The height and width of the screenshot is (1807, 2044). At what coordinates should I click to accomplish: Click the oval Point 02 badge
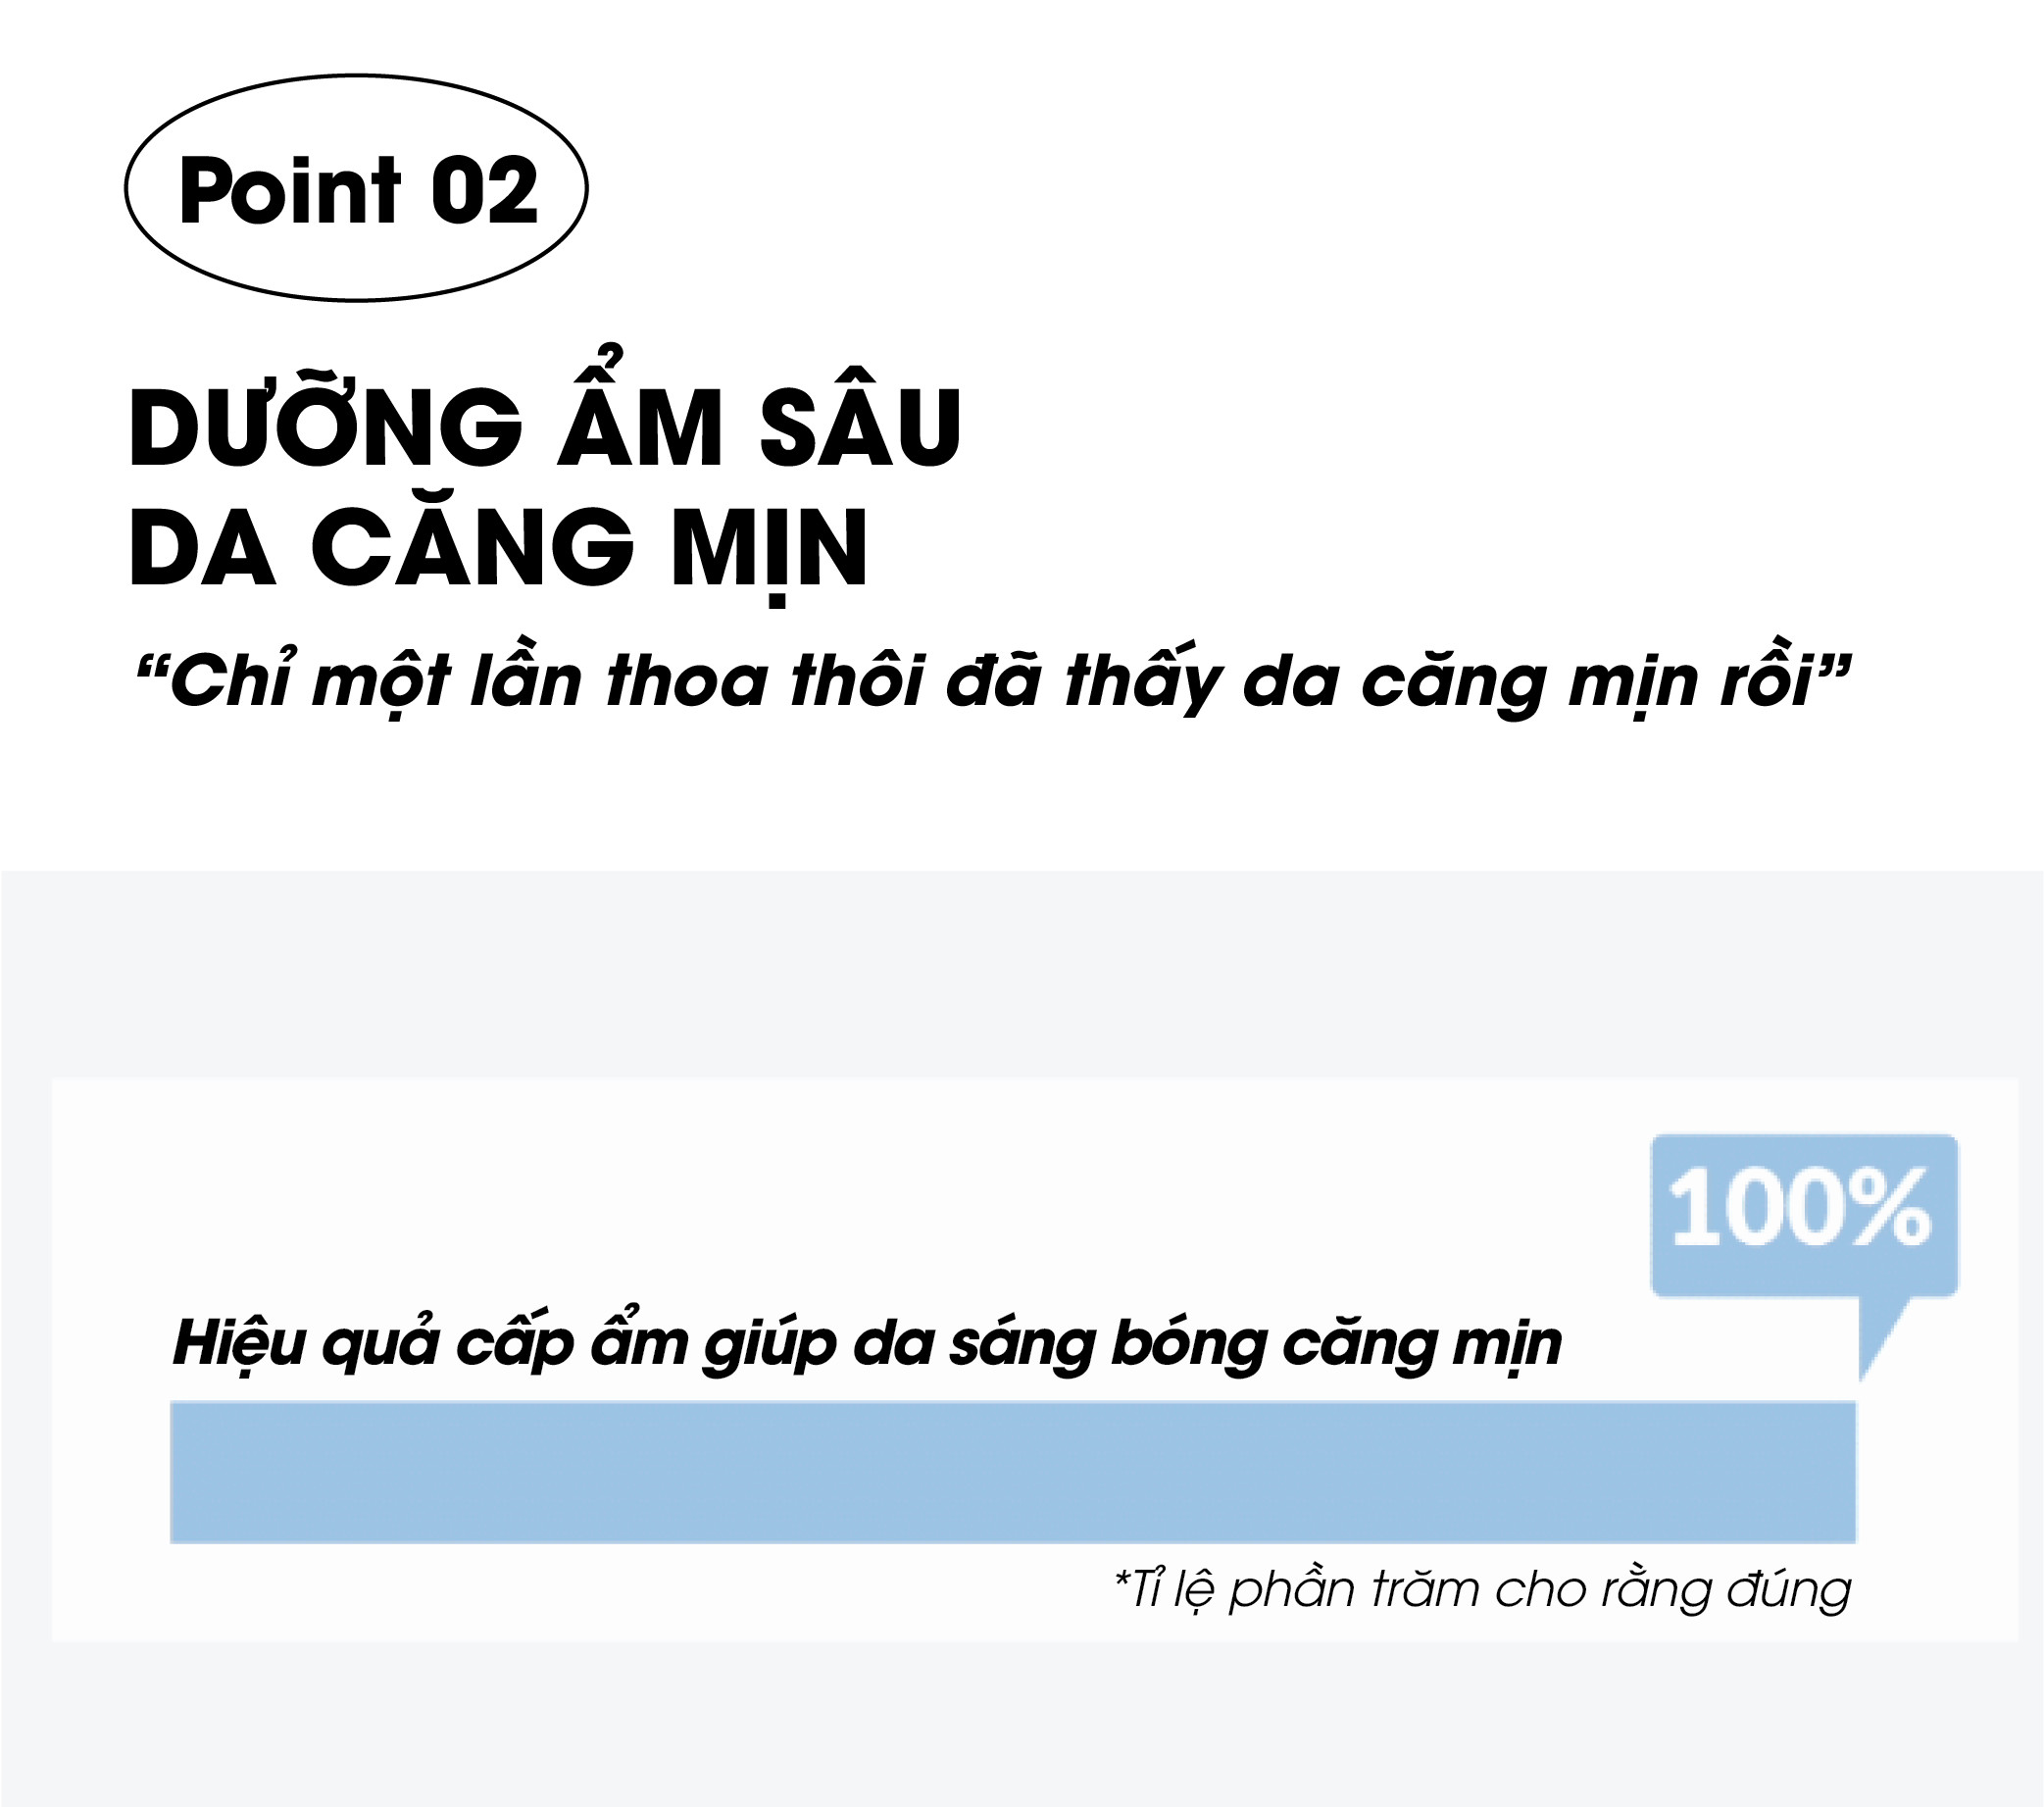coord(356,188)
